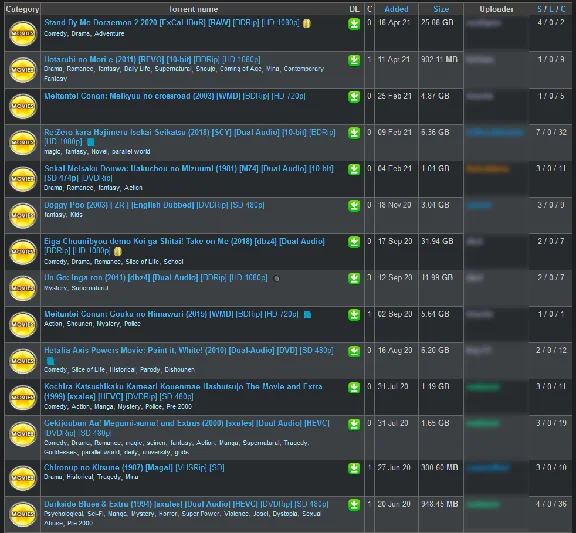Image resolution: width=576 pixels, height=533 pixels.
Task: Click blue square icon after Gouka no Himawari title
Action: click(307, 314)
